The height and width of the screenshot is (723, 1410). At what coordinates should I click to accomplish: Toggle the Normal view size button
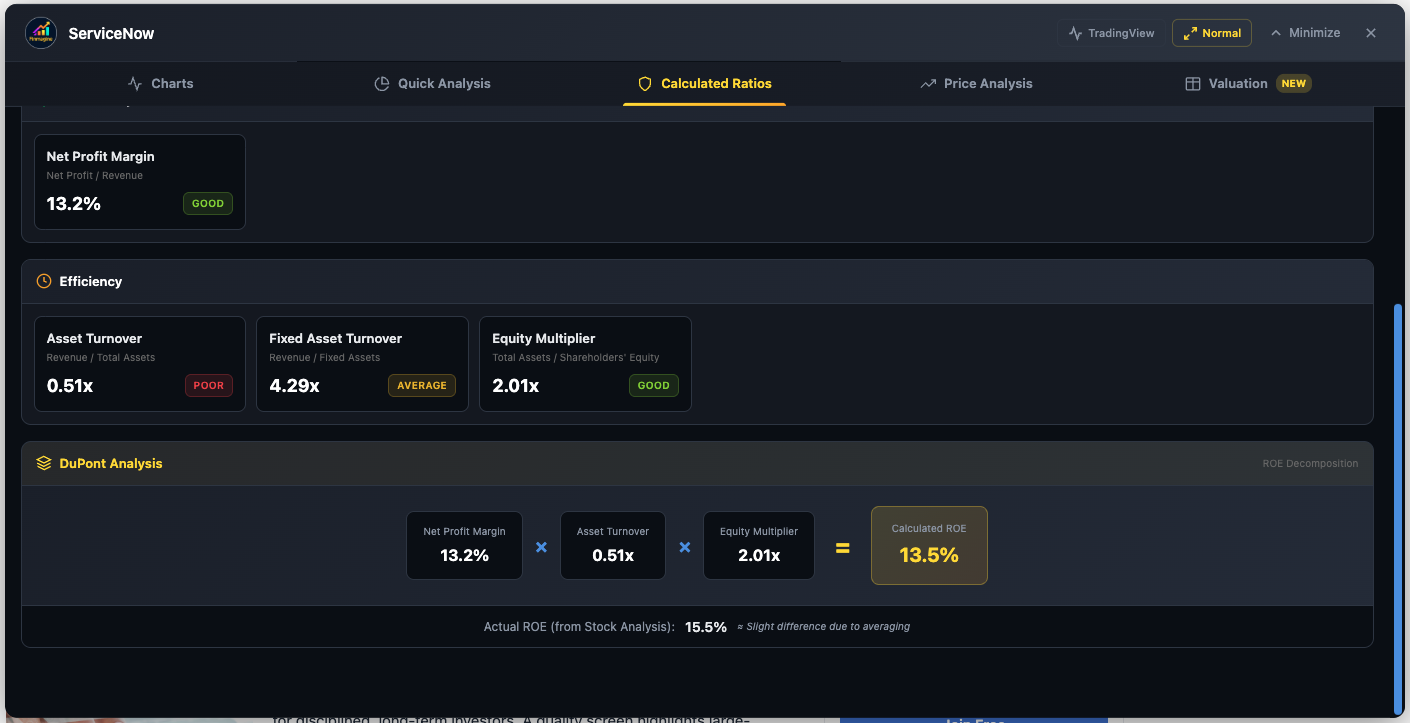click(x=1211, y=33)
